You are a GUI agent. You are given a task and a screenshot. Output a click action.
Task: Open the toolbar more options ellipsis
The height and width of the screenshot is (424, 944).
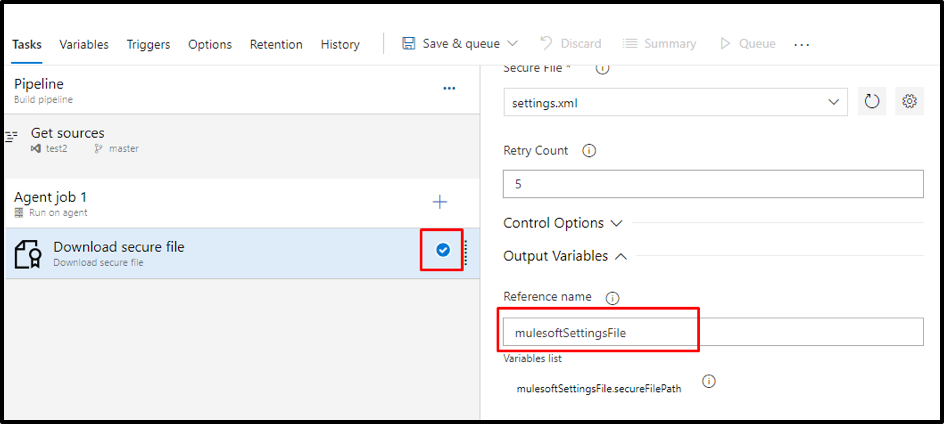click(x=801, y=44)
